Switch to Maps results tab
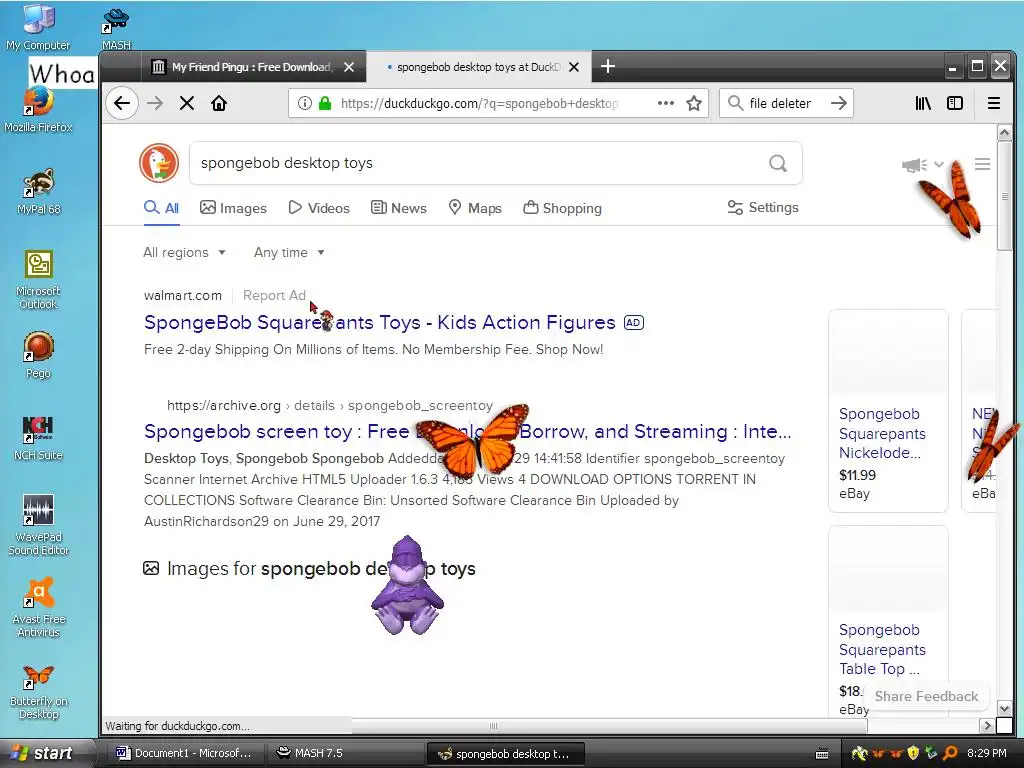 (x=475, y=208)
